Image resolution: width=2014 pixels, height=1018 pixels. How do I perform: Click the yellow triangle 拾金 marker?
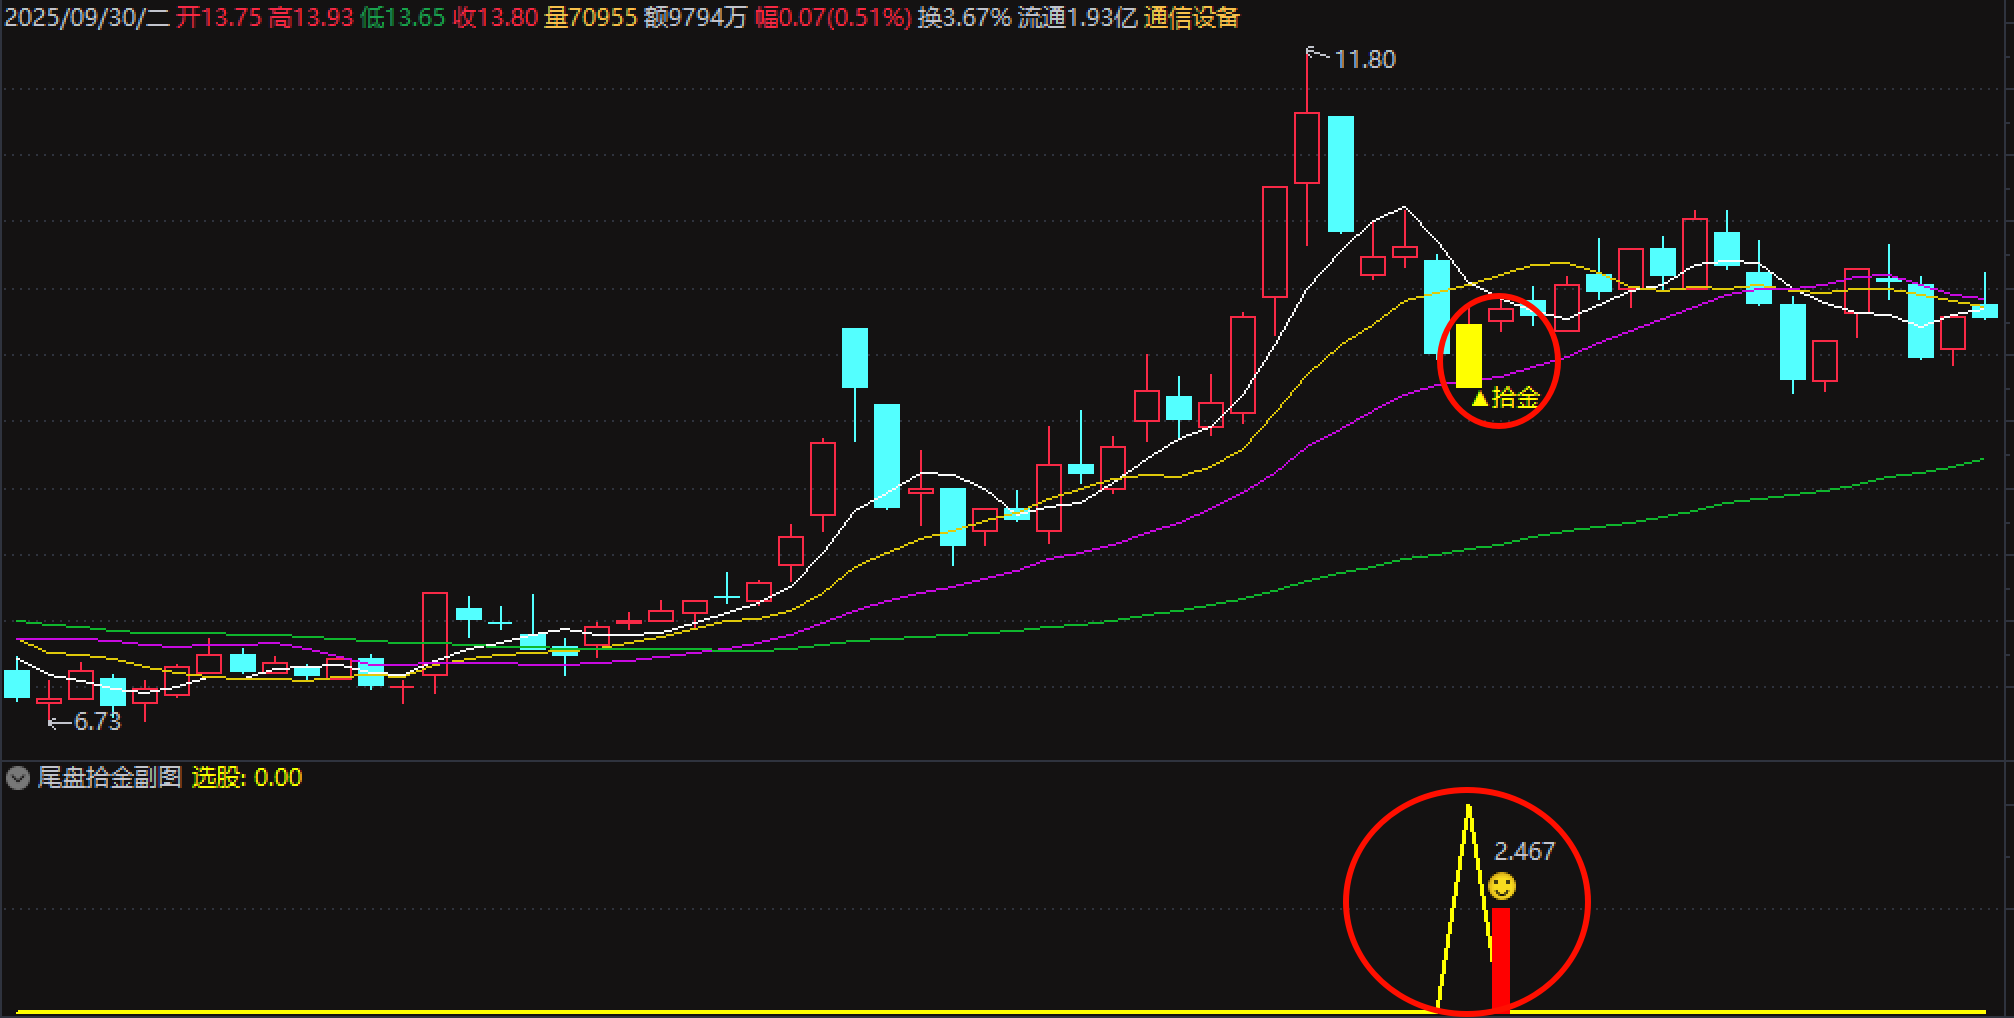[x=1505, y=398]
